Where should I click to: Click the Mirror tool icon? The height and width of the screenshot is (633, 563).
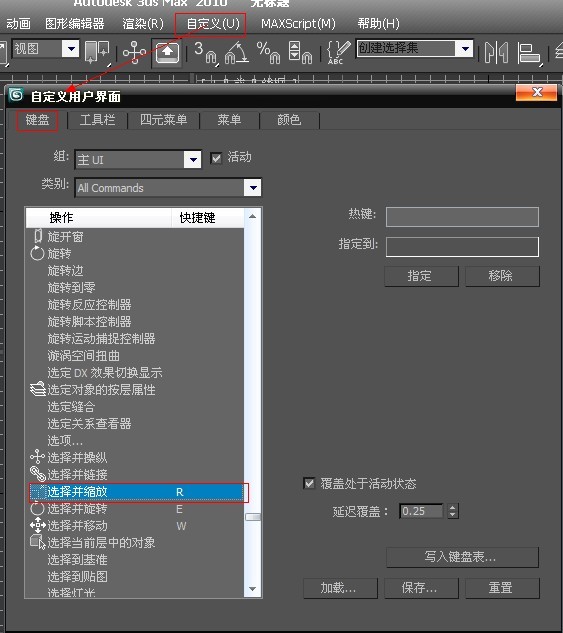click(496, 52)
